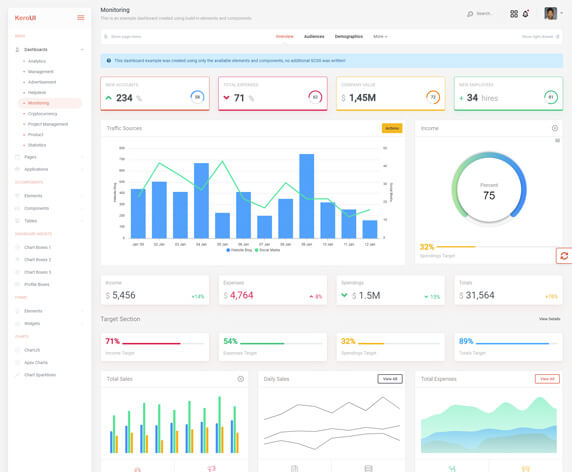
Task: Click the info icon in the blue alert banner
Action: 109,61
